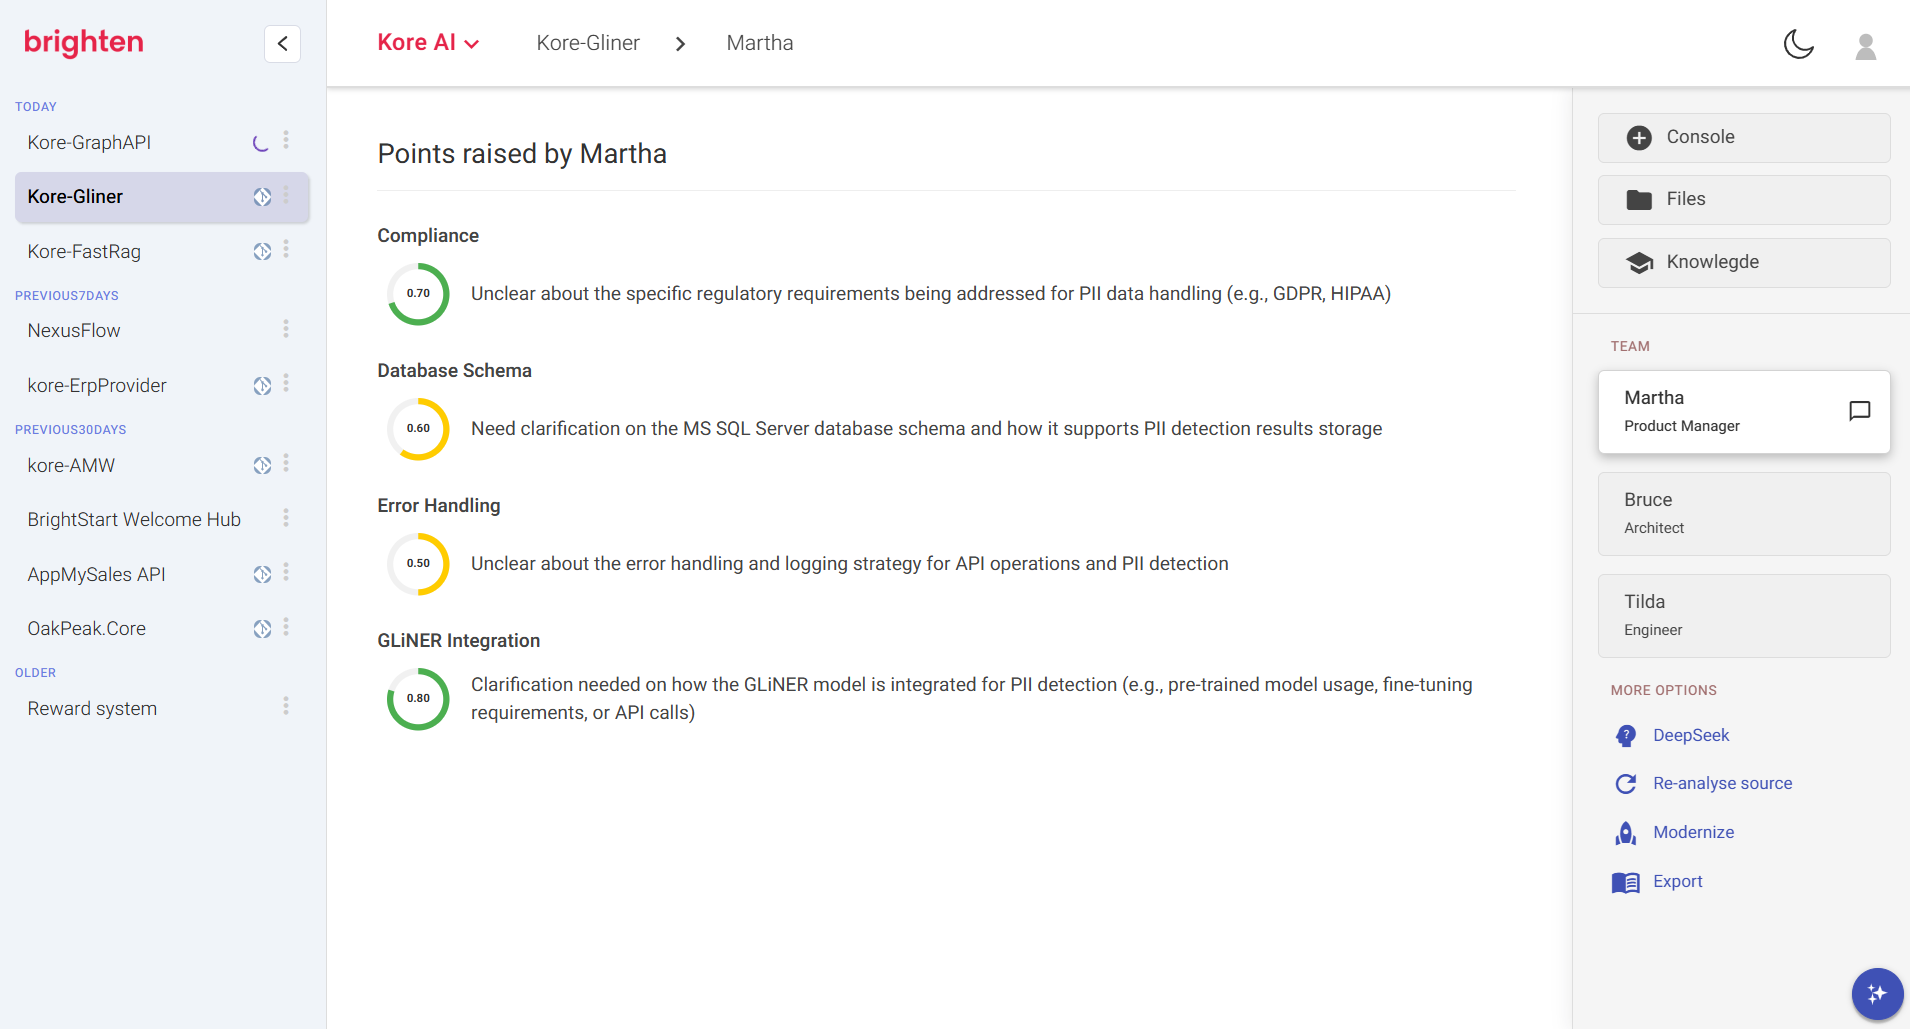Open the three-dot menu for BrightStart Welcome Hub

(x=286, y=518)
